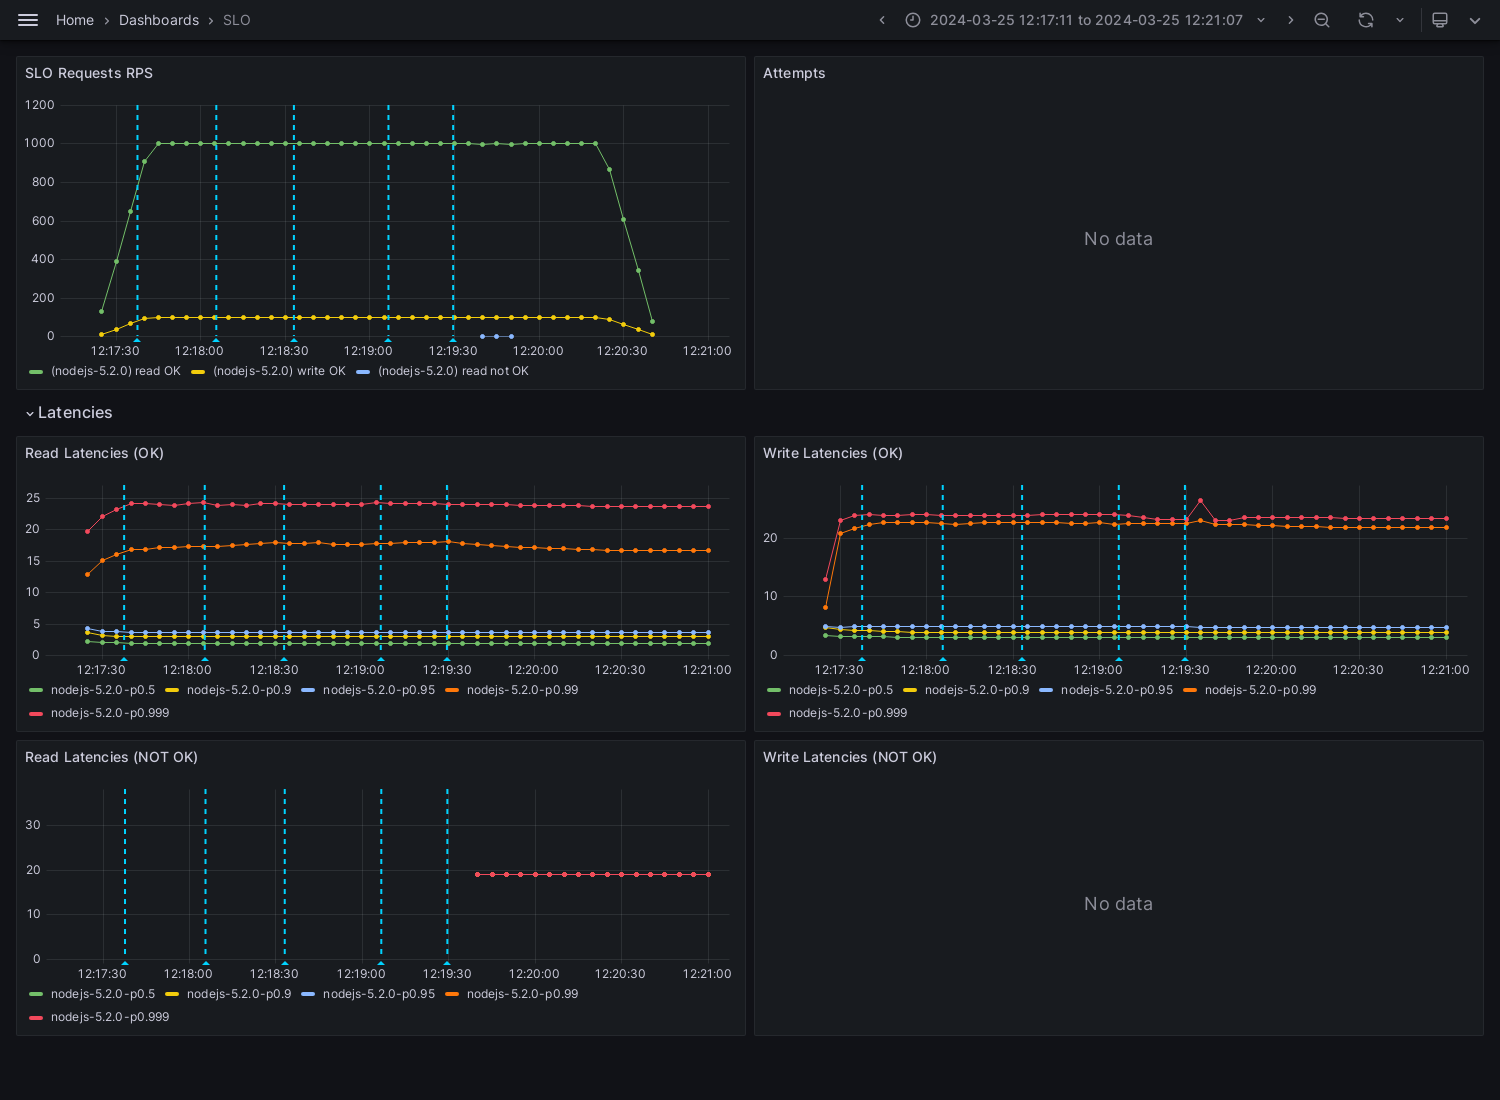Zoom out the time range
Screen dimensions: 1500x1100
[1322, 20]
